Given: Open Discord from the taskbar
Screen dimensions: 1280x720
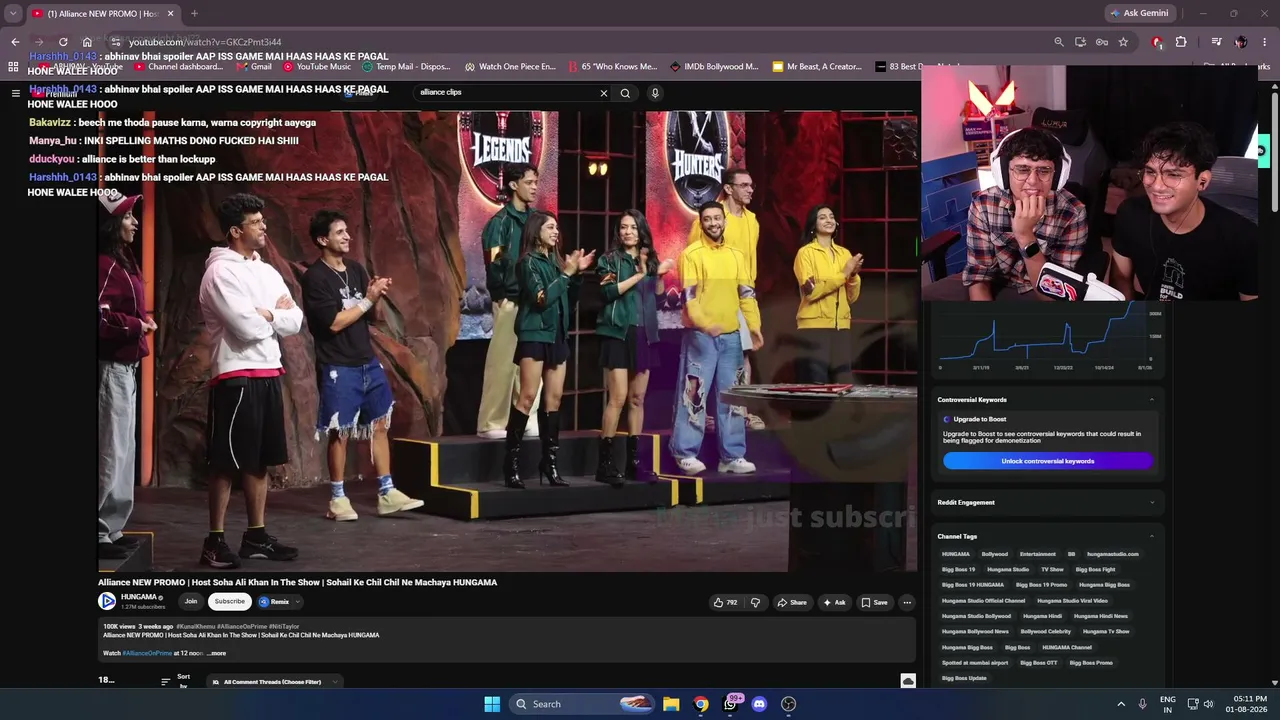Looking at the screenshot, I should click(759, 704).
